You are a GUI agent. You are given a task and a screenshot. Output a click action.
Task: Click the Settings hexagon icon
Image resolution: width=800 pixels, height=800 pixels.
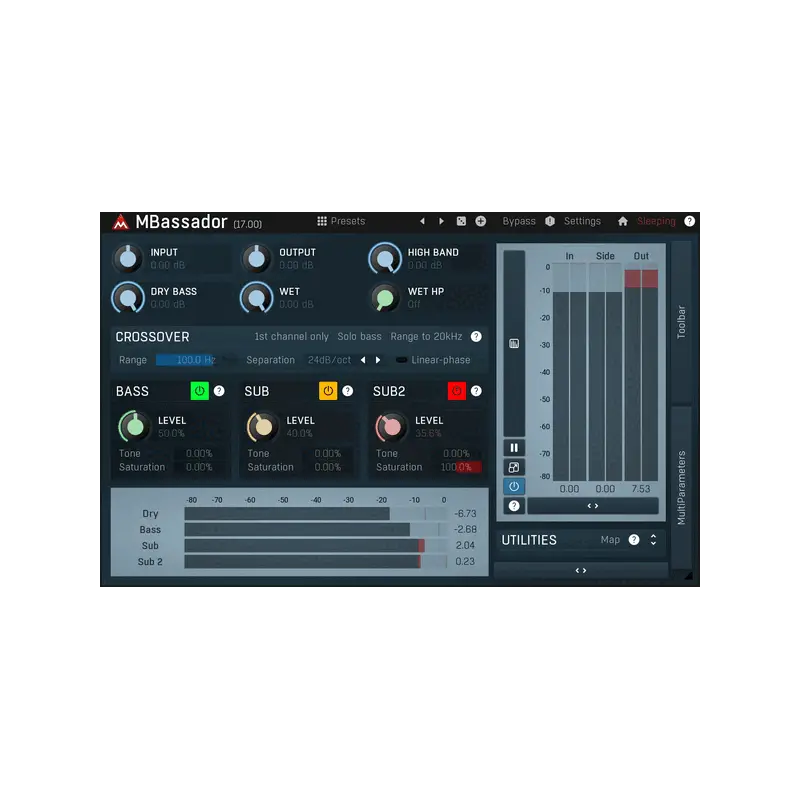pyautogui.click(x=549, y=221)
